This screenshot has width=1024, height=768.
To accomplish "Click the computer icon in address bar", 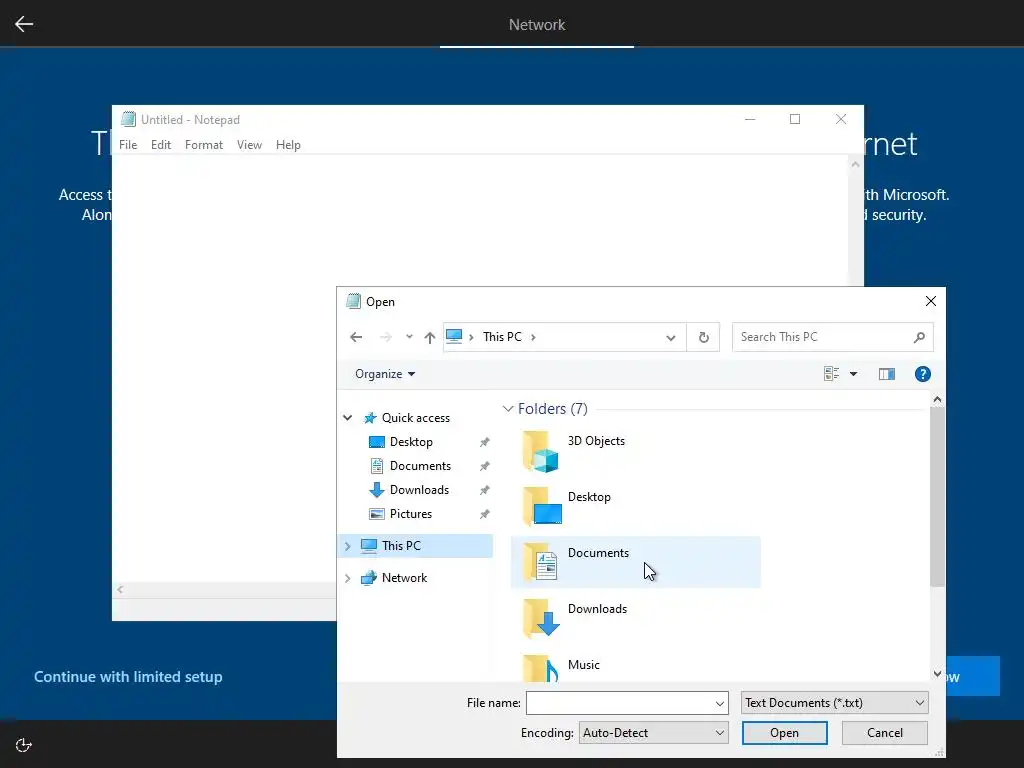I will coord(454,336).
